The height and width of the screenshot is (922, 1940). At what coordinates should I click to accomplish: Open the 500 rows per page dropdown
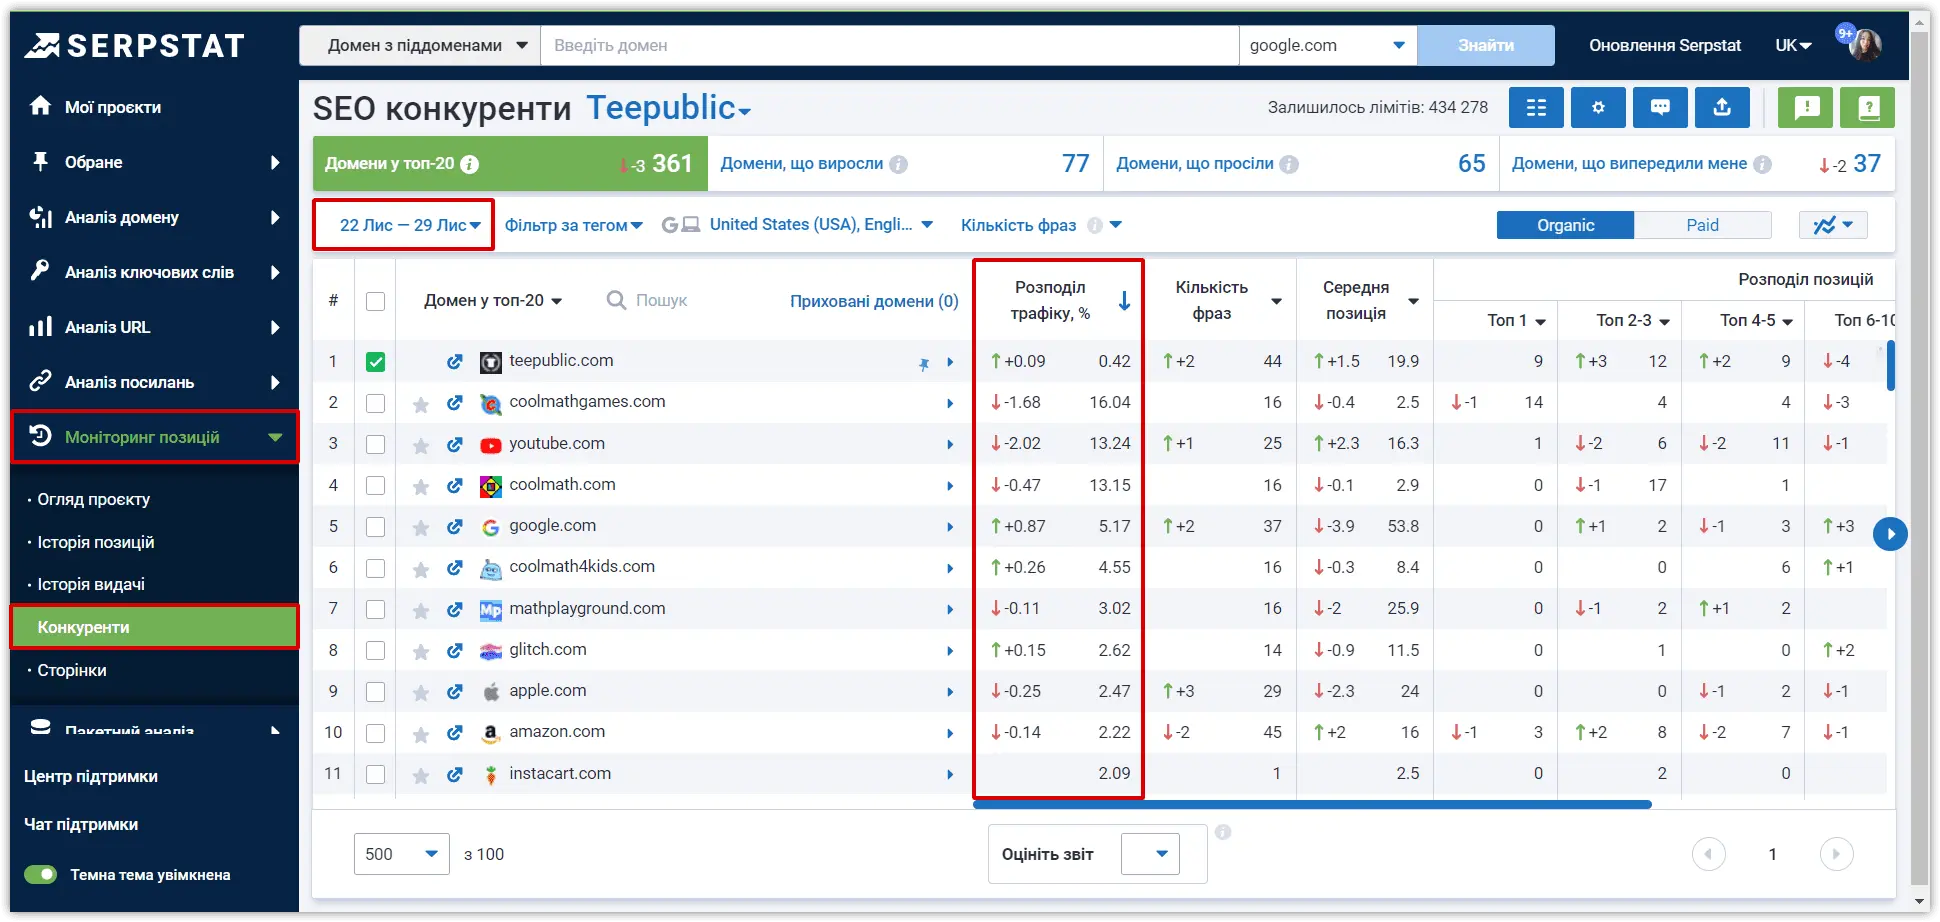(x=402, y=854)
